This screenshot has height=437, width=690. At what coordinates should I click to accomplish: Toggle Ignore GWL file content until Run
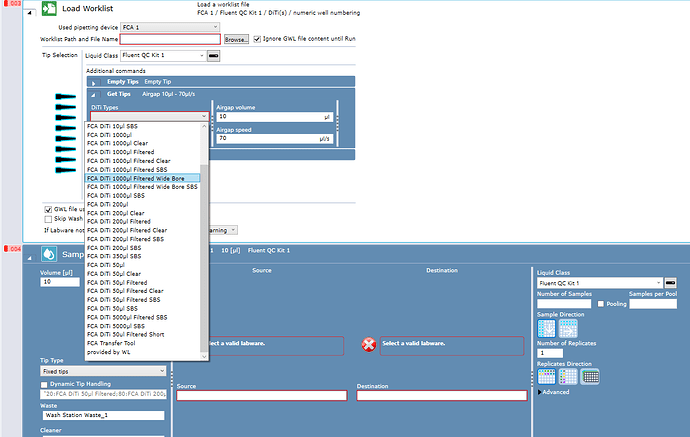click(257, 39)
